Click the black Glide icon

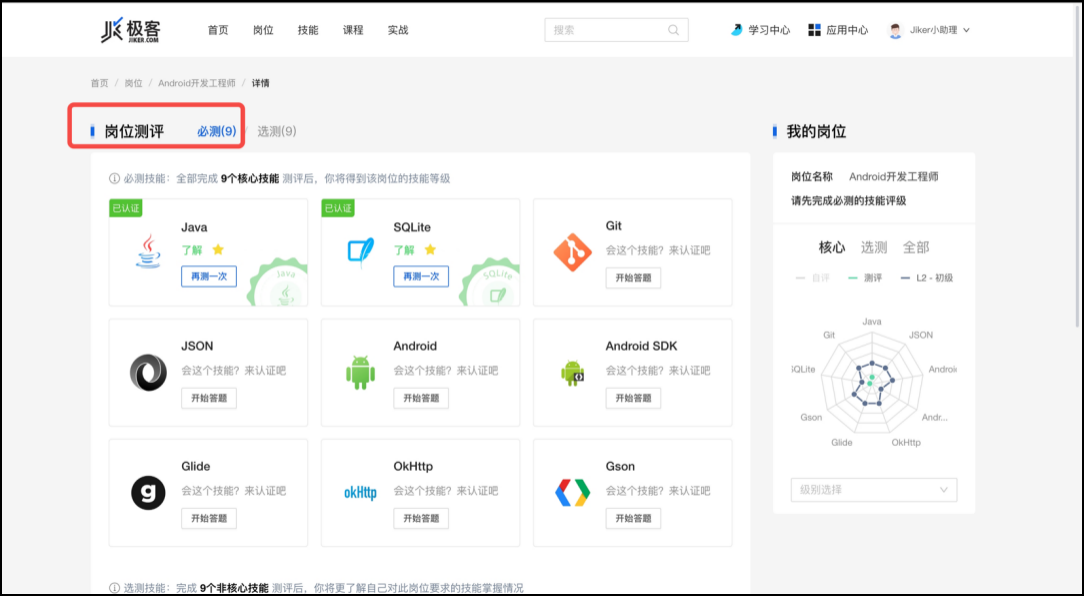click(x=148, y=492)
